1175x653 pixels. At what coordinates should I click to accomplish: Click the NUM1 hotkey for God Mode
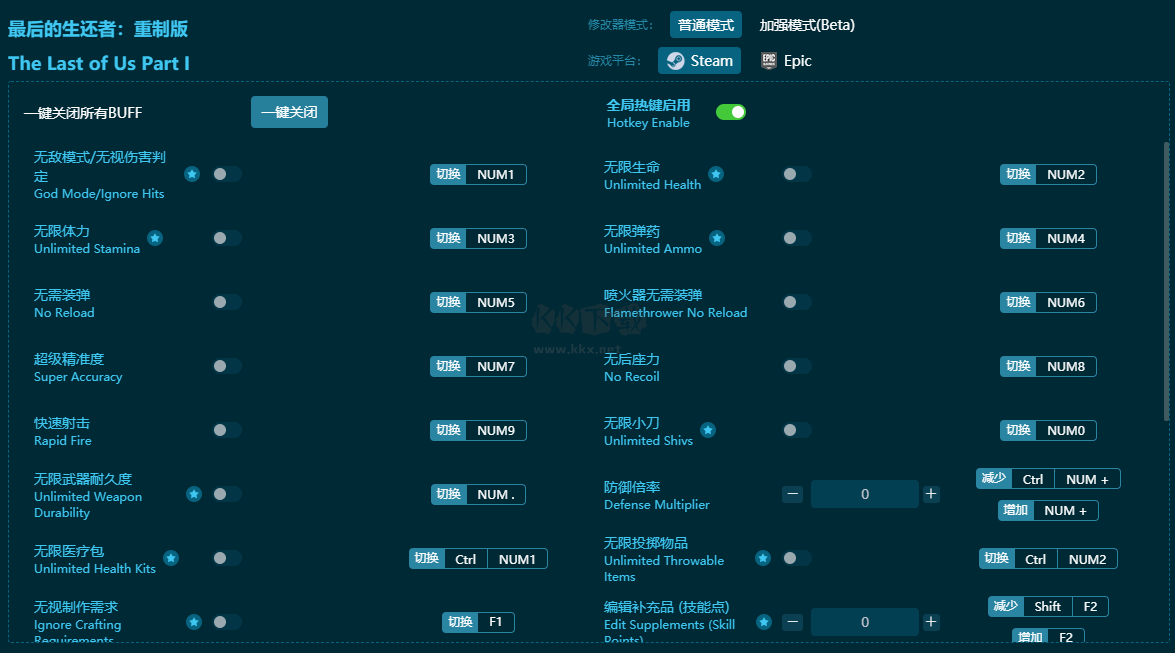point(478,175)
